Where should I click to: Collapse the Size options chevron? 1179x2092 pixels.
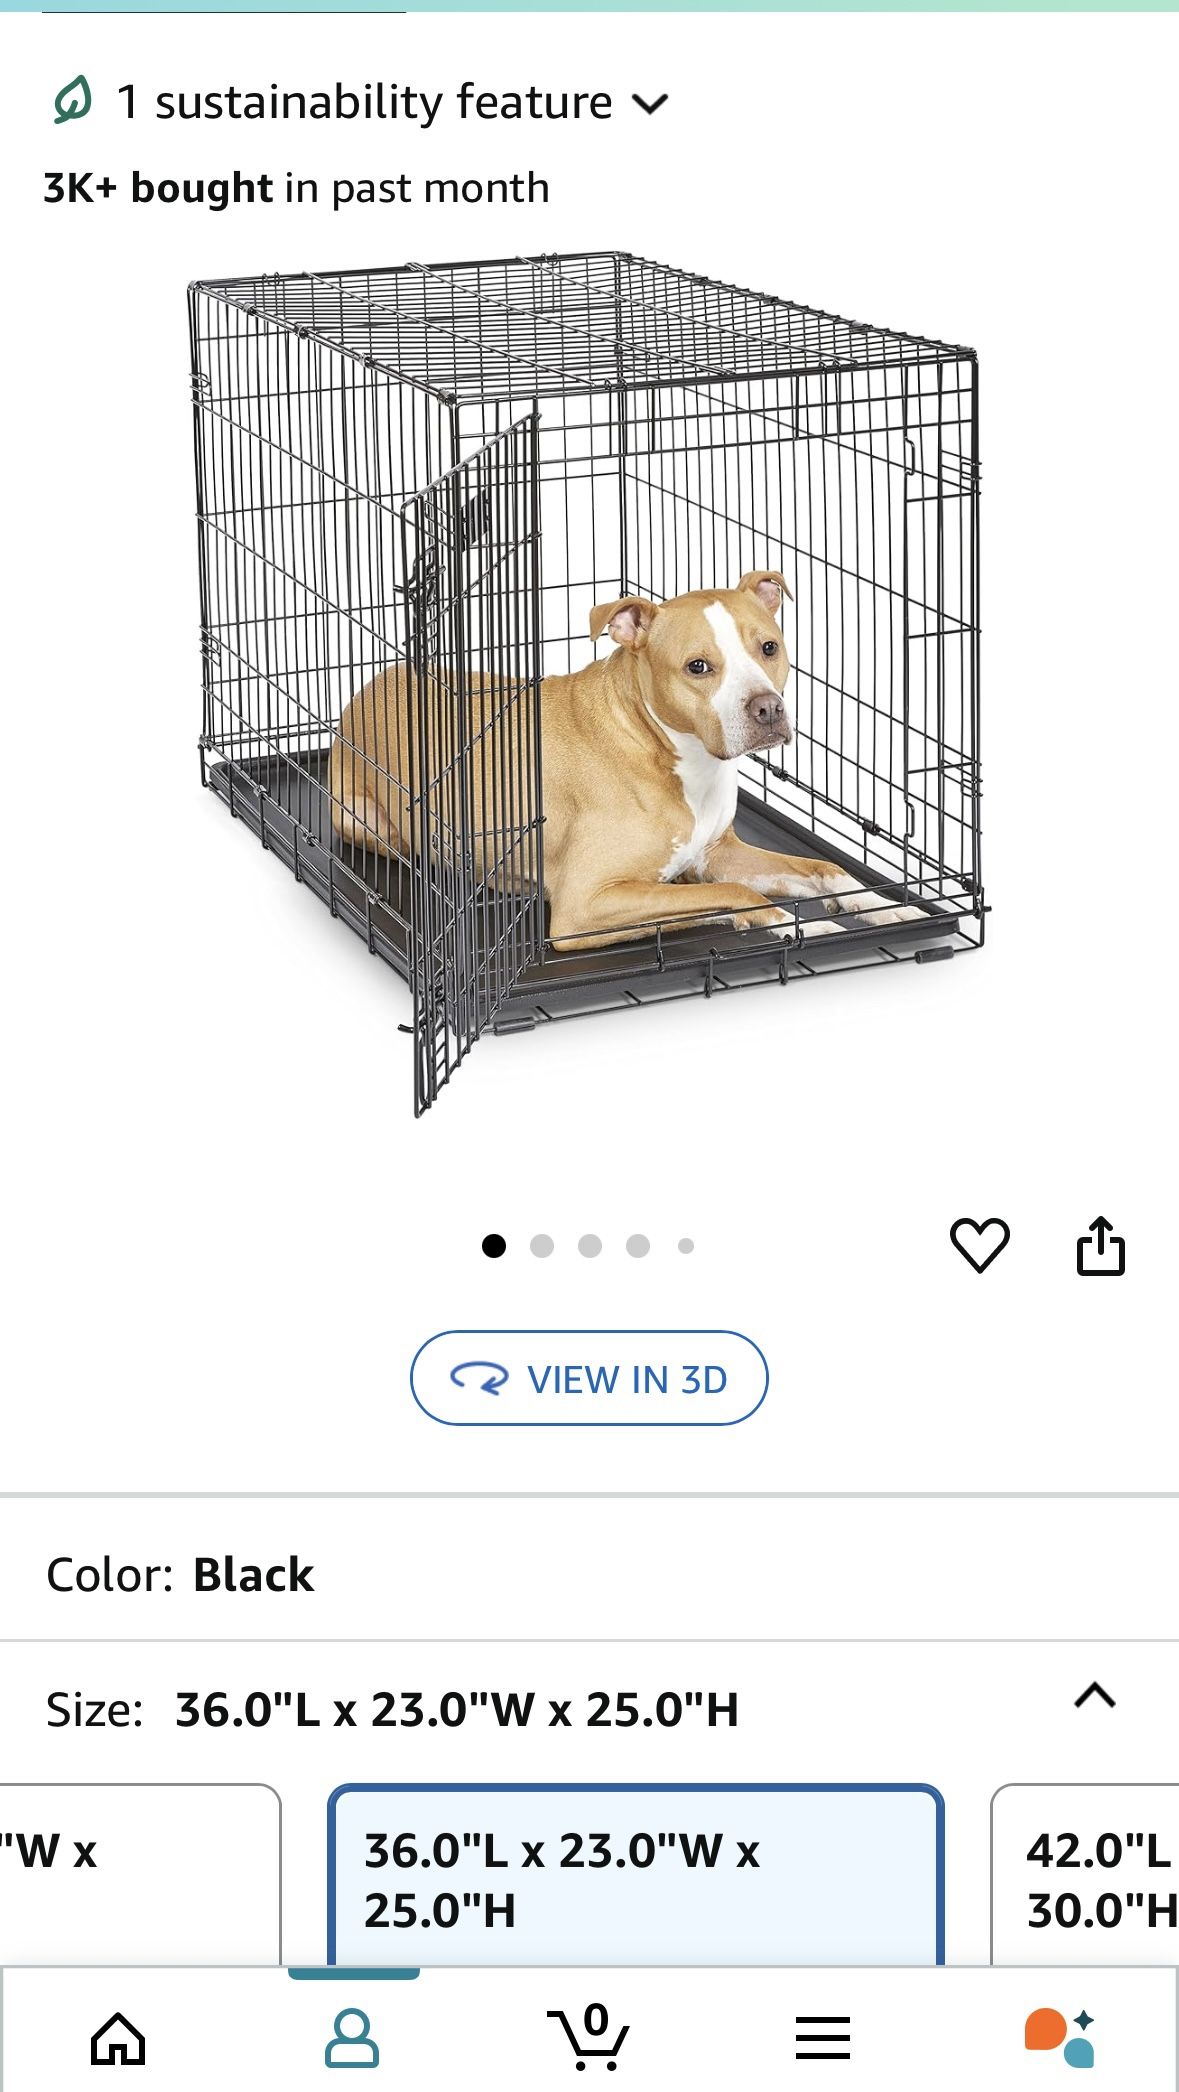tap(1095, 1696)
